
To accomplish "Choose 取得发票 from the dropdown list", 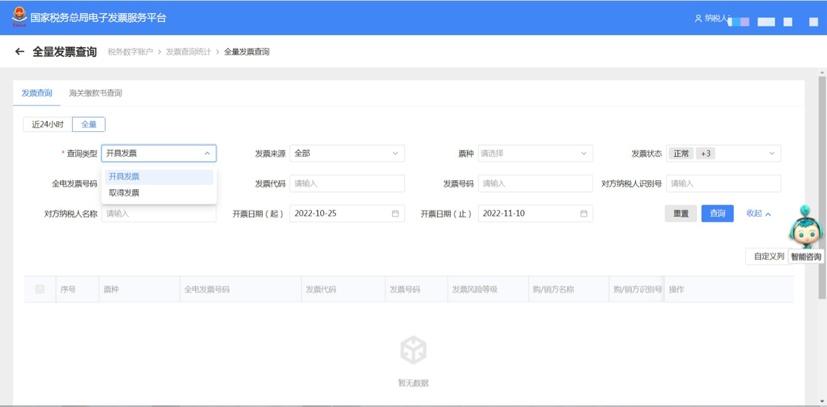I will click(x=125, y=192).
